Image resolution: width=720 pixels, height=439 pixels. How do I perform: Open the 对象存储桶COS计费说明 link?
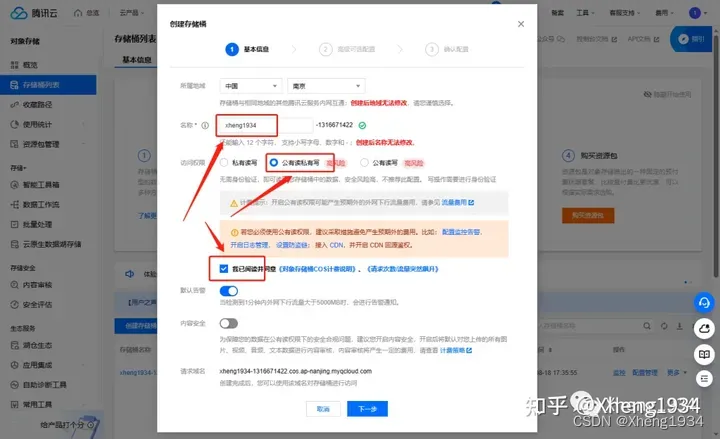pyautogui.click(x=317, y=269)
